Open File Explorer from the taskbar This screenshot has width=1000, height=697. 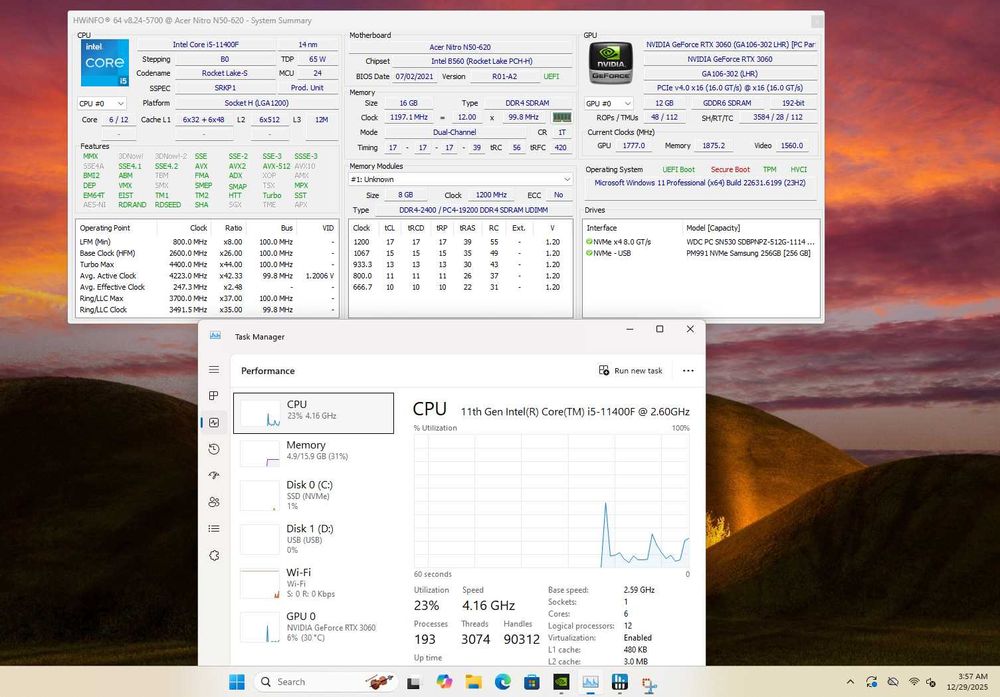[x=473, y=682]
